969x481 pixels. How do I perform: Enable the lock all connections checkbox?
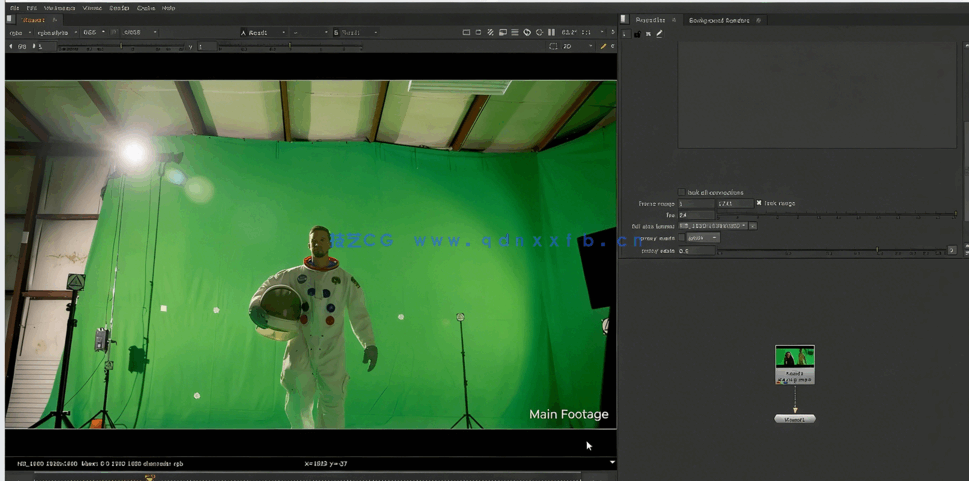(x=682, y=192)
